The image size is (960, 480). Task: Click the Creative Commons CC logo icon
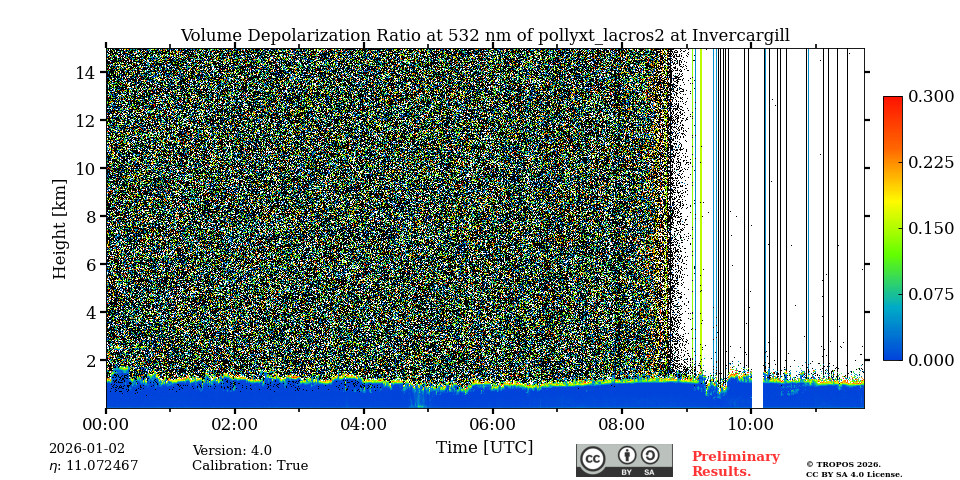pos(593,459)
